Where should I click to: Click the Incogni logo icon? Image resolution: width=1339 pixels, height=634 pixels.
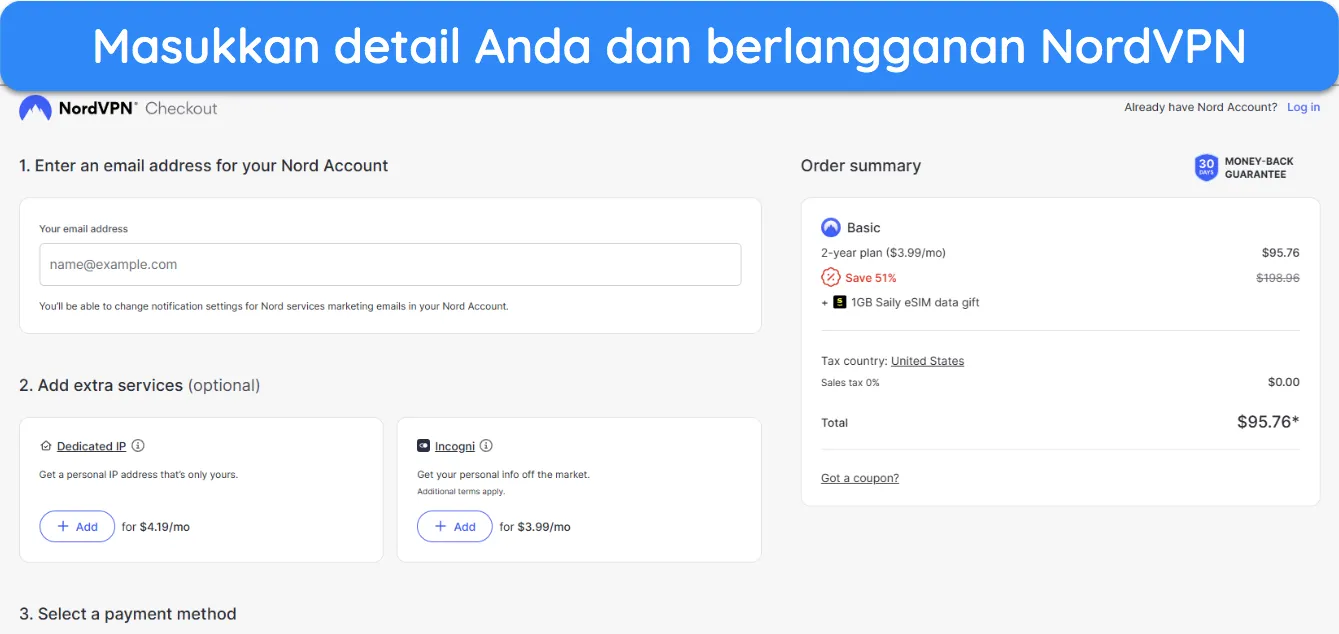tap(423, 446)
